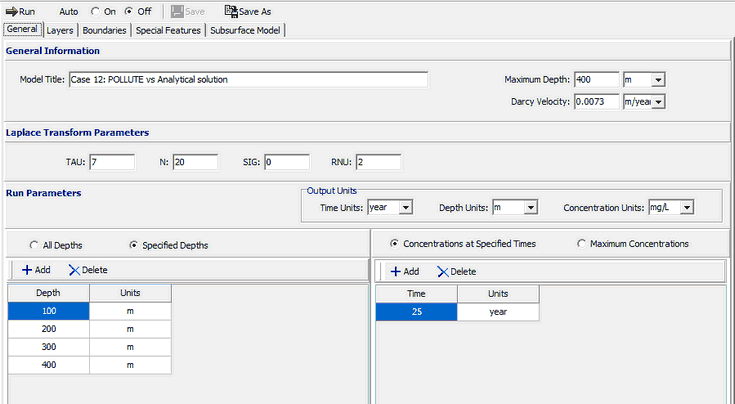
Task: Open the Time Units dropdown
Action: [405, 207]
